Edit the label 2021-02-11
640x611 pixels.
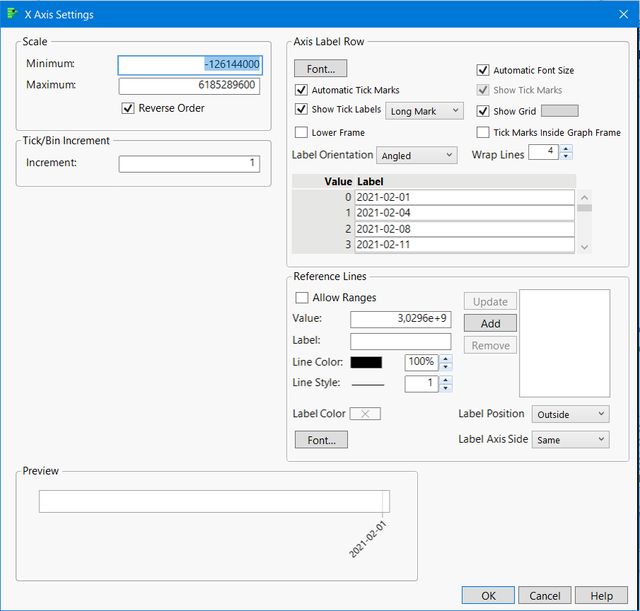[x=464, y=245]
